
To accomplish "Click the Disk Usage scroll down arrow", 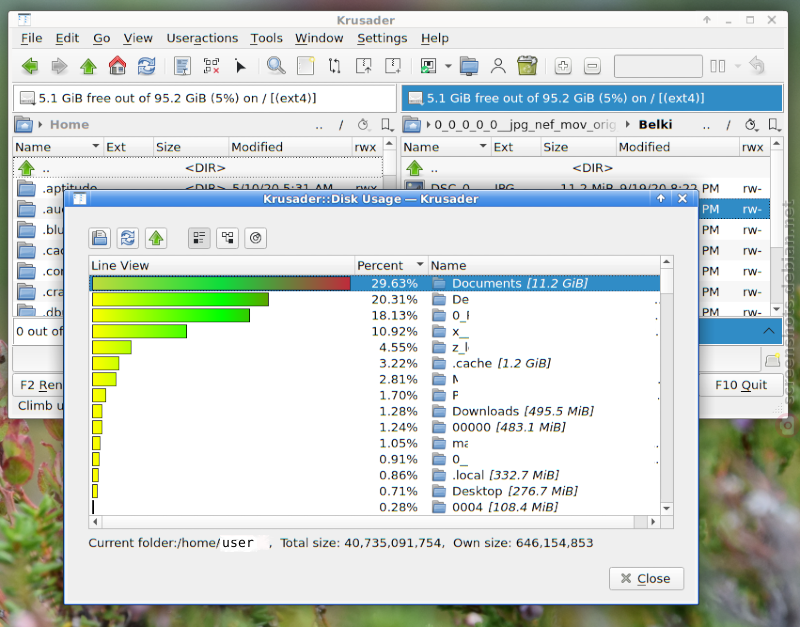I will click(666, 508).
